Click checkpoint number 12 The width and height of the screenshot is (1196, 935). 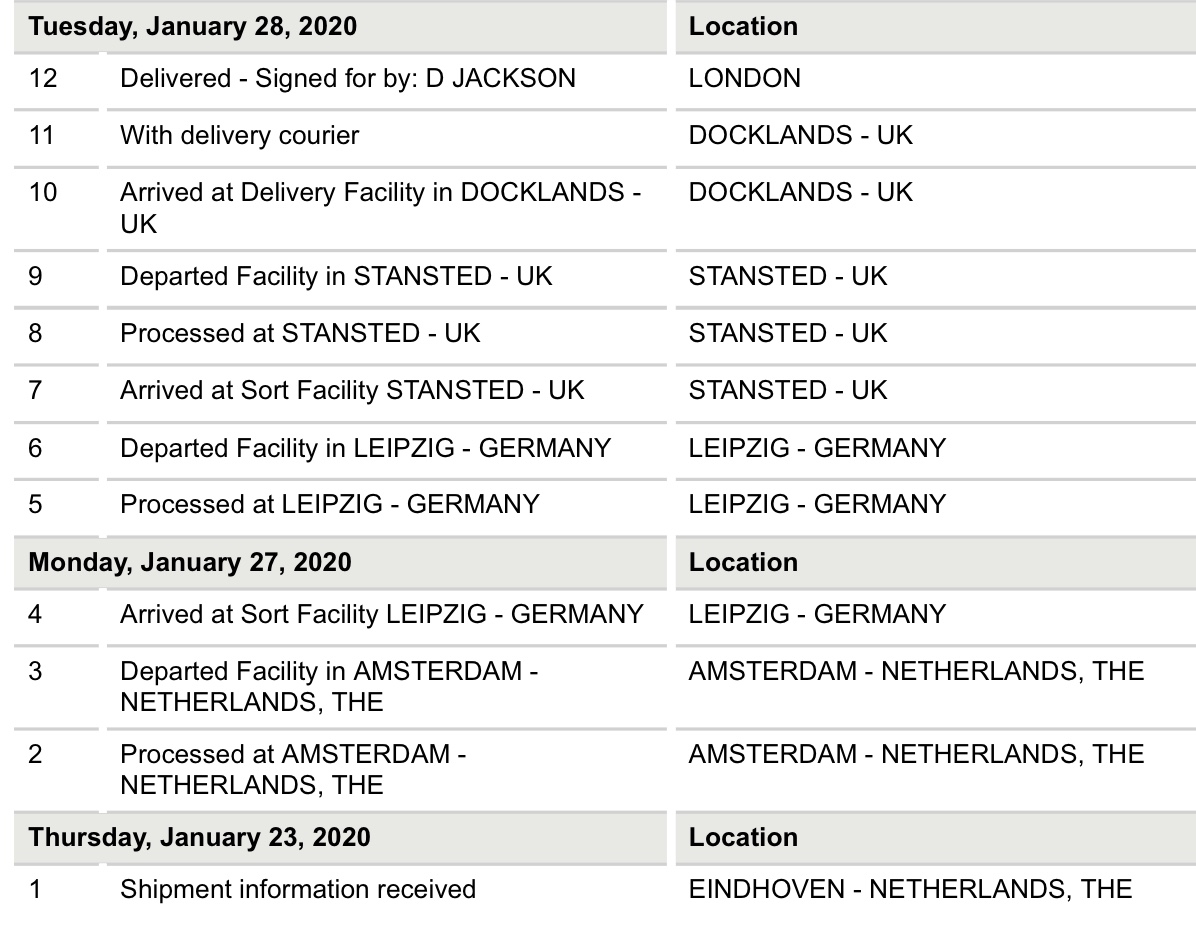pos(43,78)
